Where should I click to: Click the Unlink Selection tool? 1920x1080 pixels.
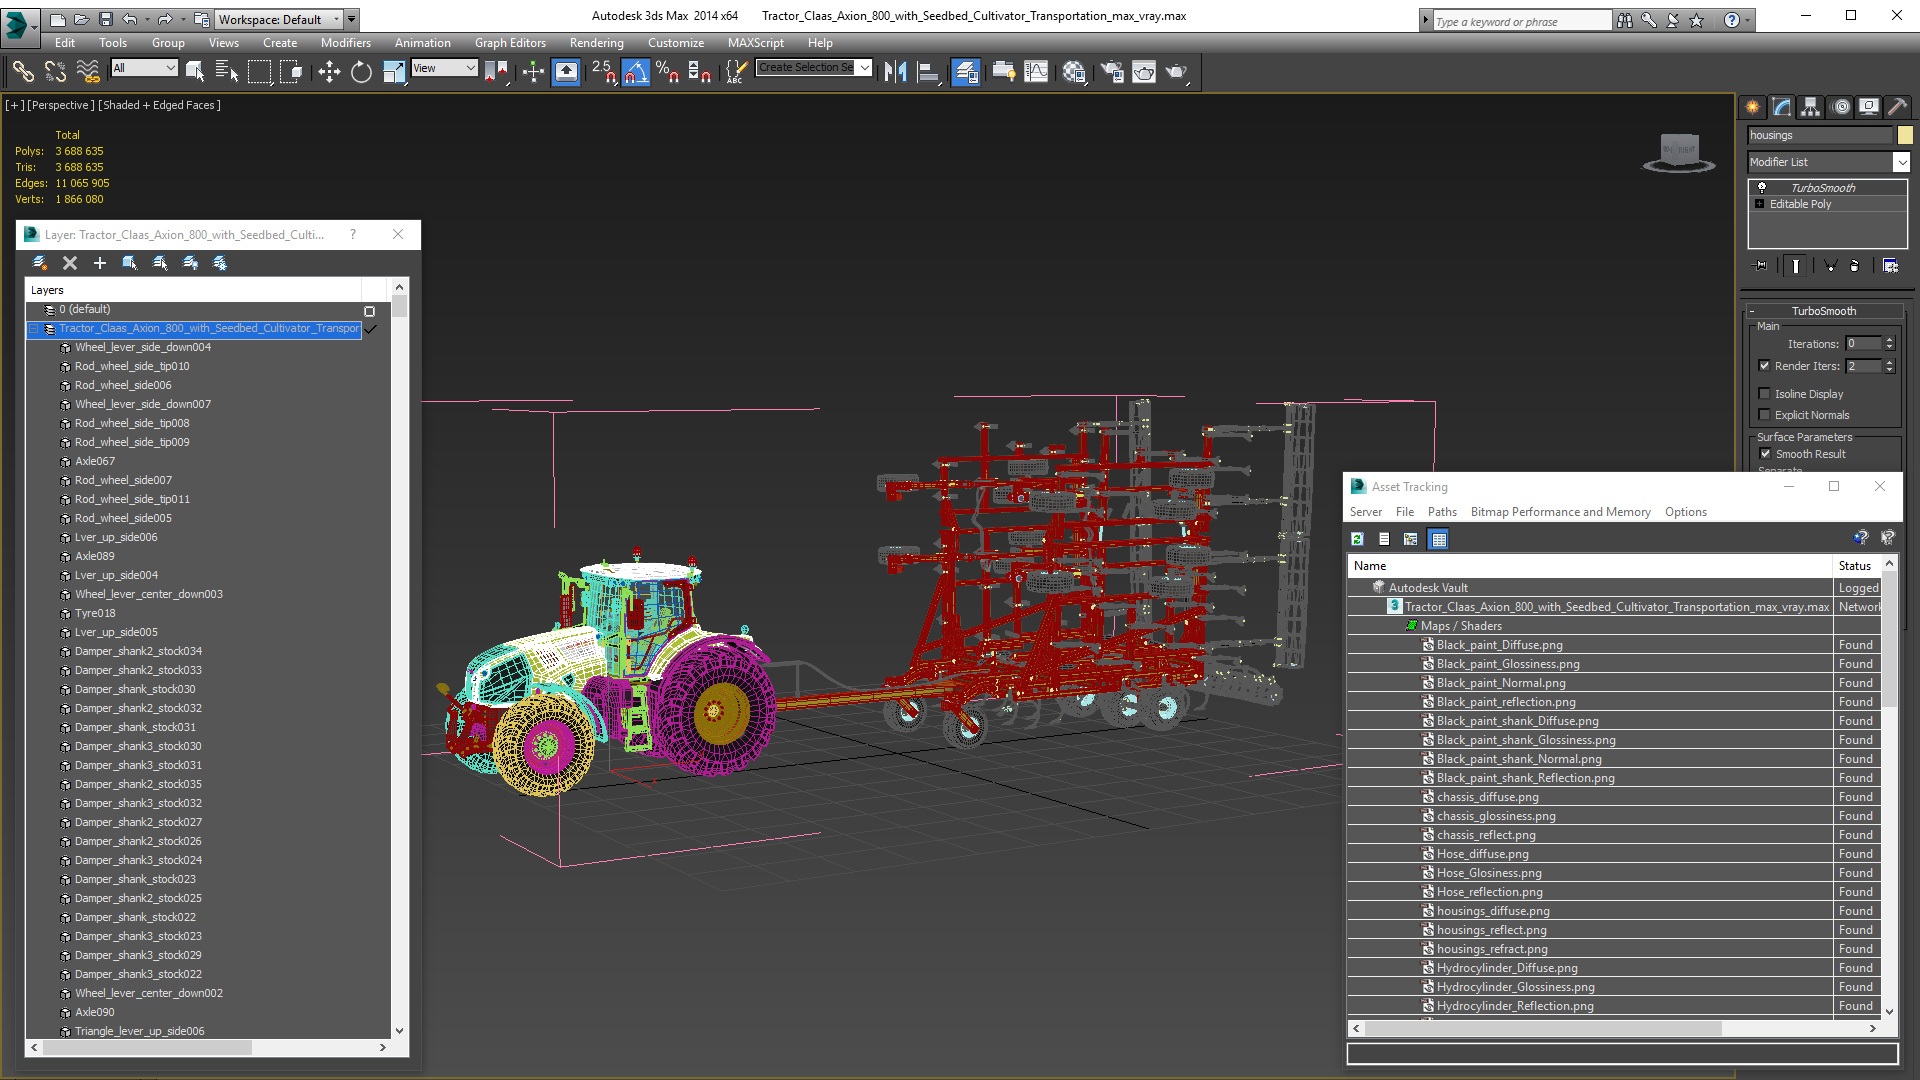(55, 71)
